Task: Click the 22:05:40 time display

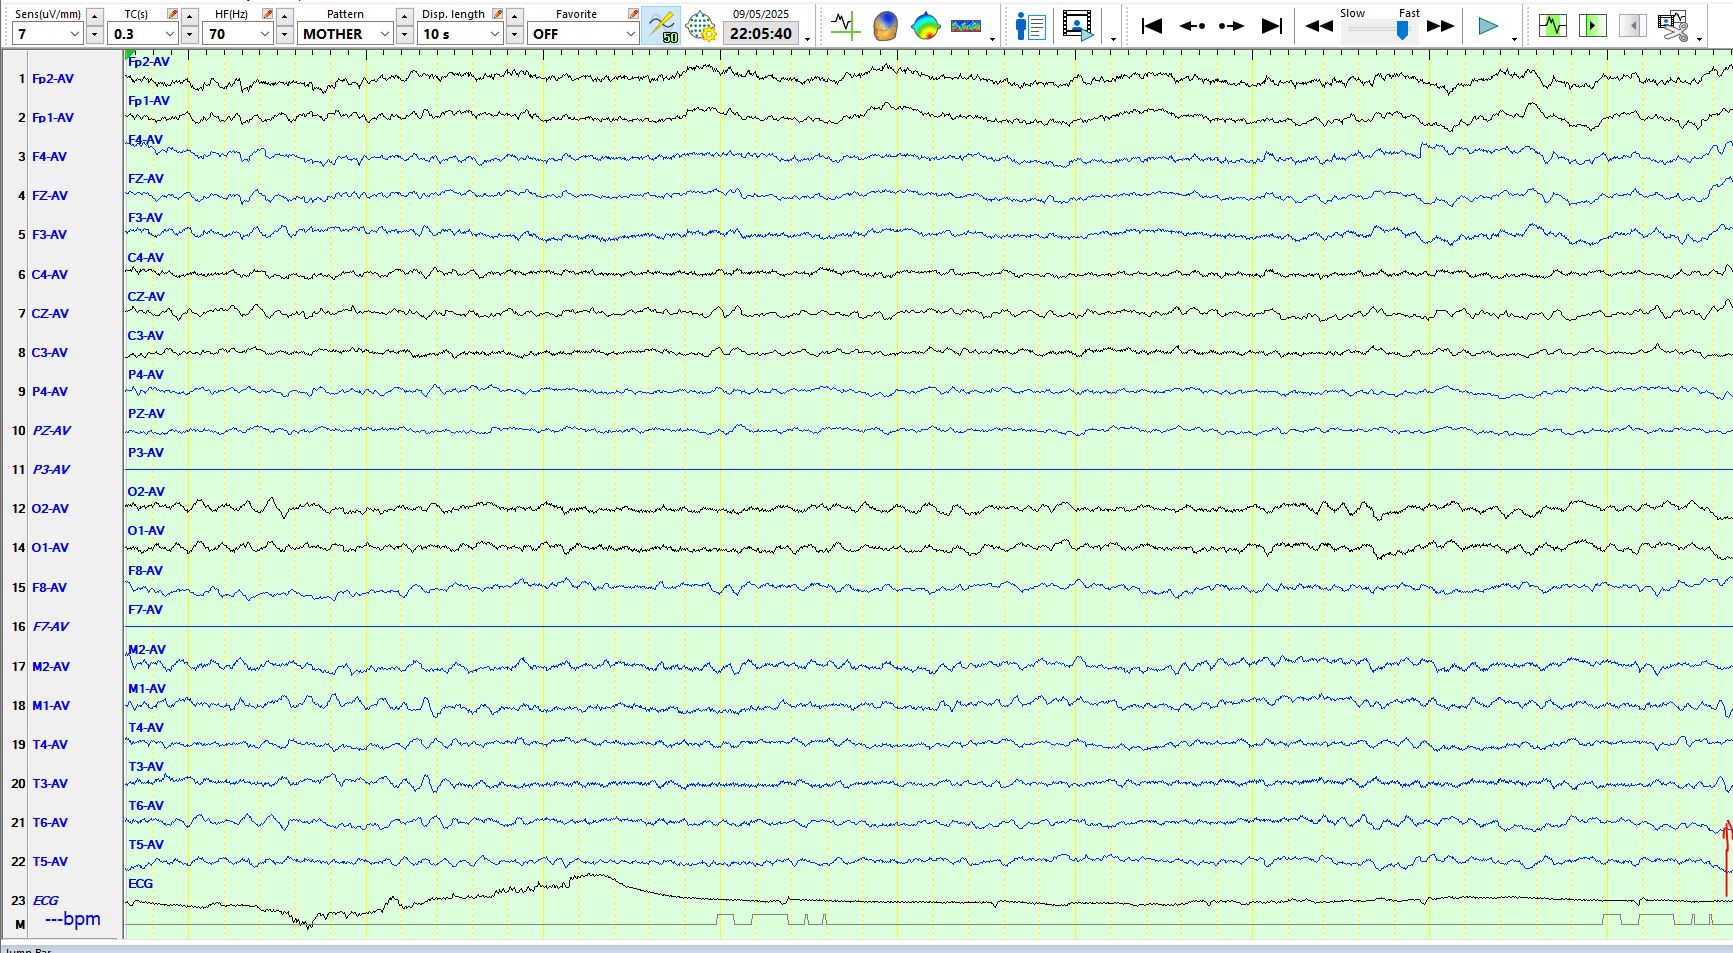Action: (x=761, y=34)
